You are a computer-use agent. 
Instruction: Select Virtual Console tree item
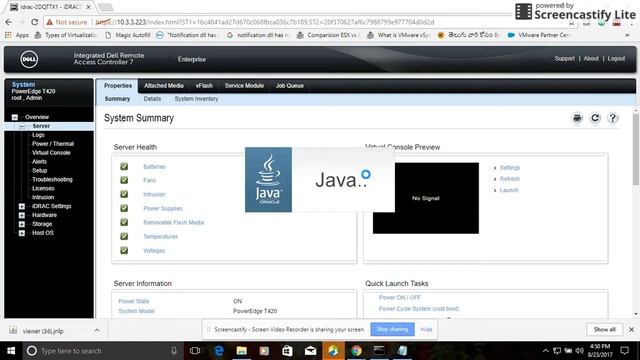tap(51, 153)
